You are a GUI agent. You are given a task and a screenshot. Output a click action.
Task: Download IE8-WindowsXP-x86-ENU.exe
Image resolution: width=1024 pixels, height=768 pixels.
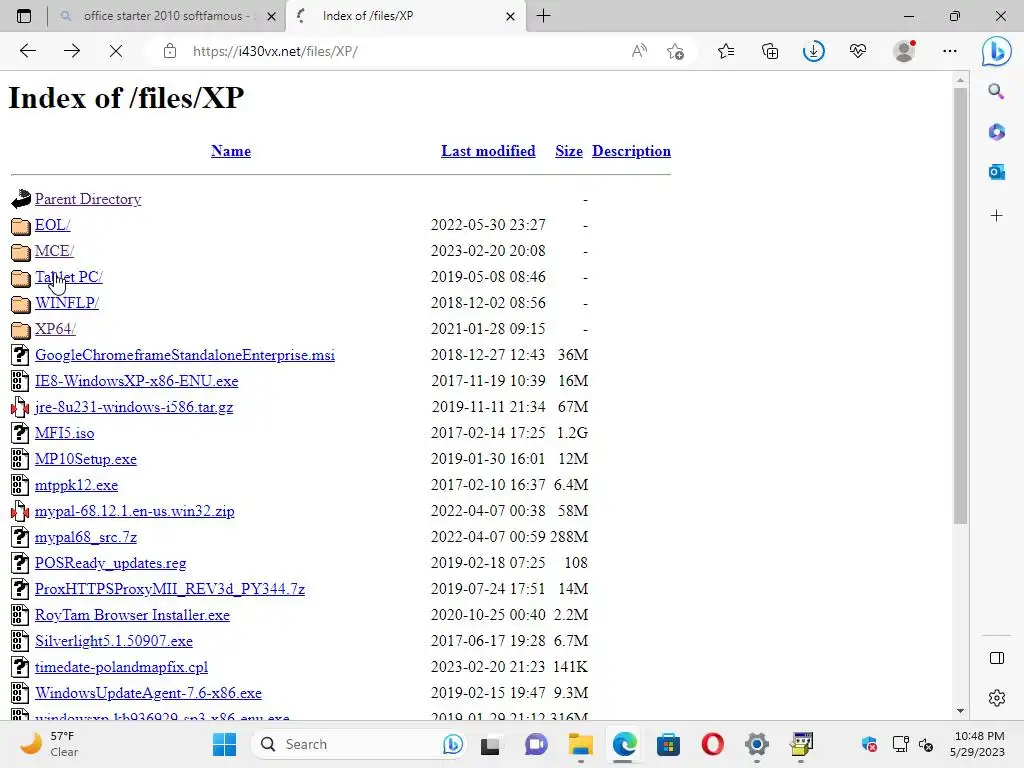[136, 381]
